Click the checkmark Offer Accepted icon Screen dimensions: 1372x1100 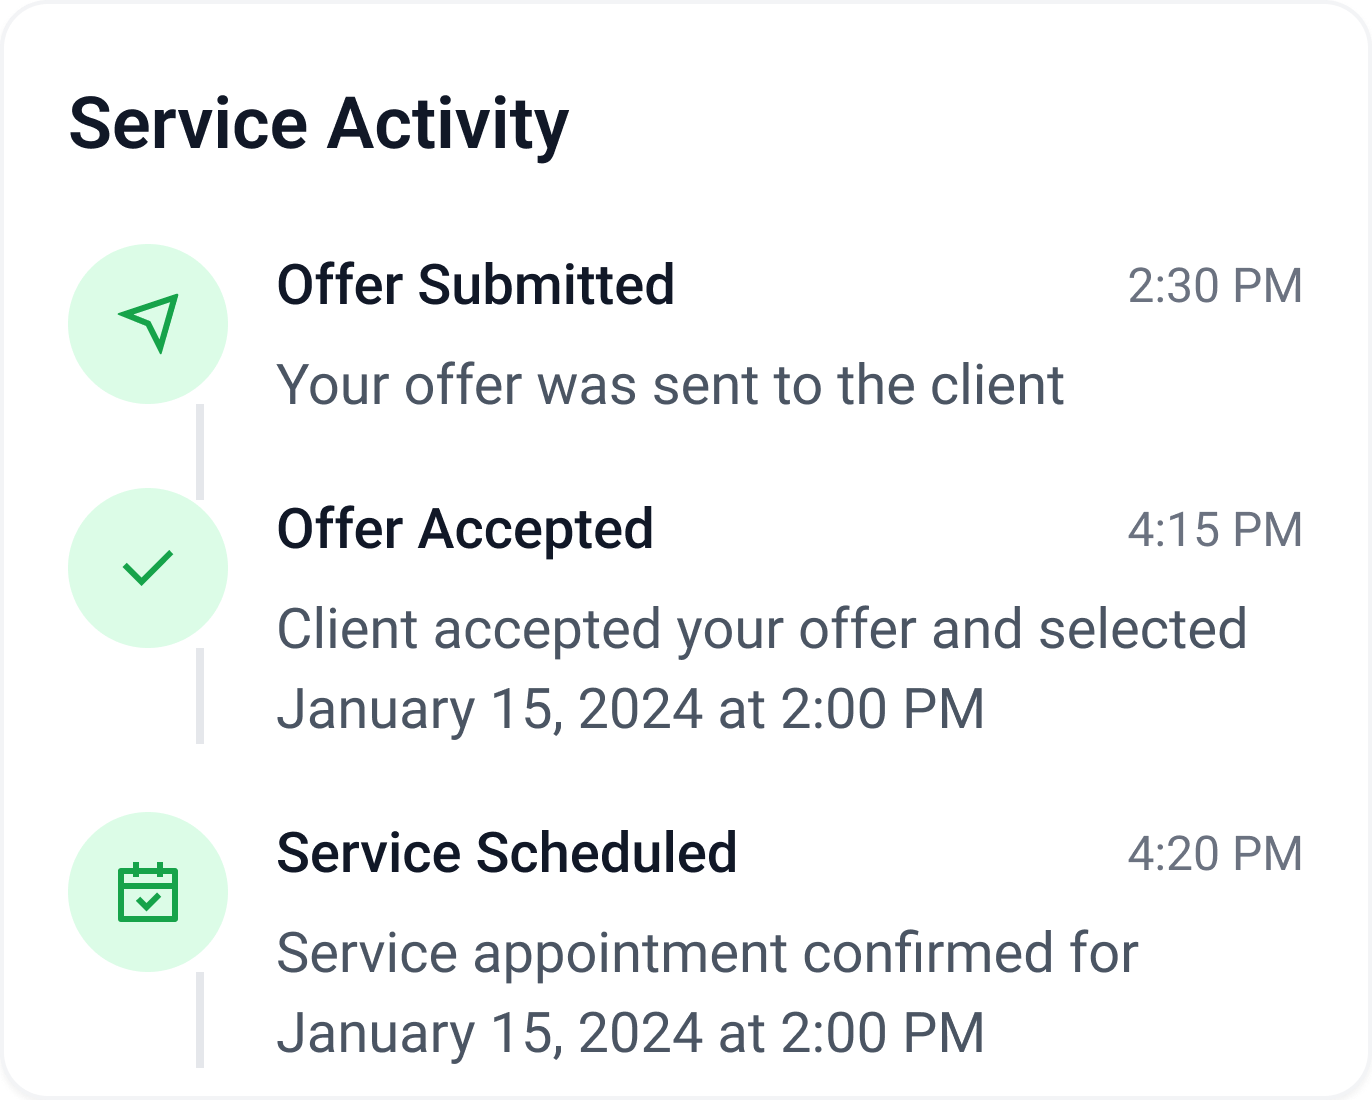pos(148,567)
